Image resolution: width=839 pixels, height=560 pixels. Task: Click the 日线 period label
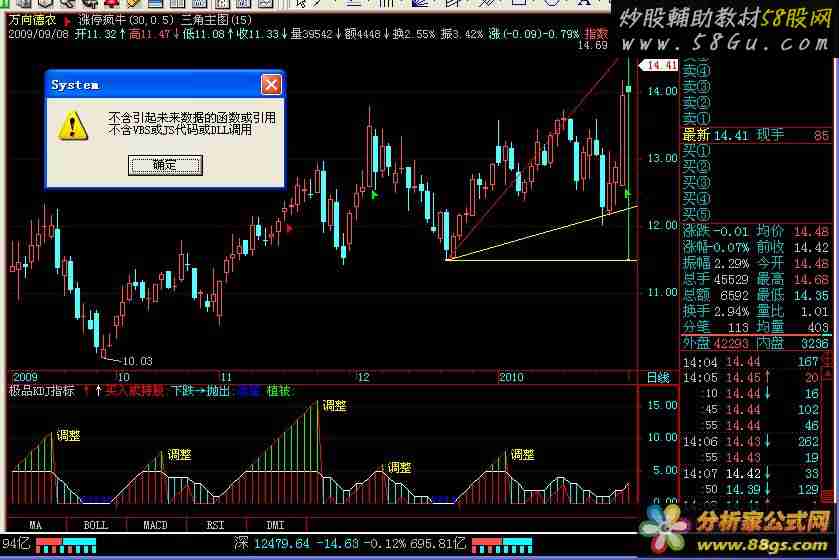pyautogui.click(x=658, y=378)
